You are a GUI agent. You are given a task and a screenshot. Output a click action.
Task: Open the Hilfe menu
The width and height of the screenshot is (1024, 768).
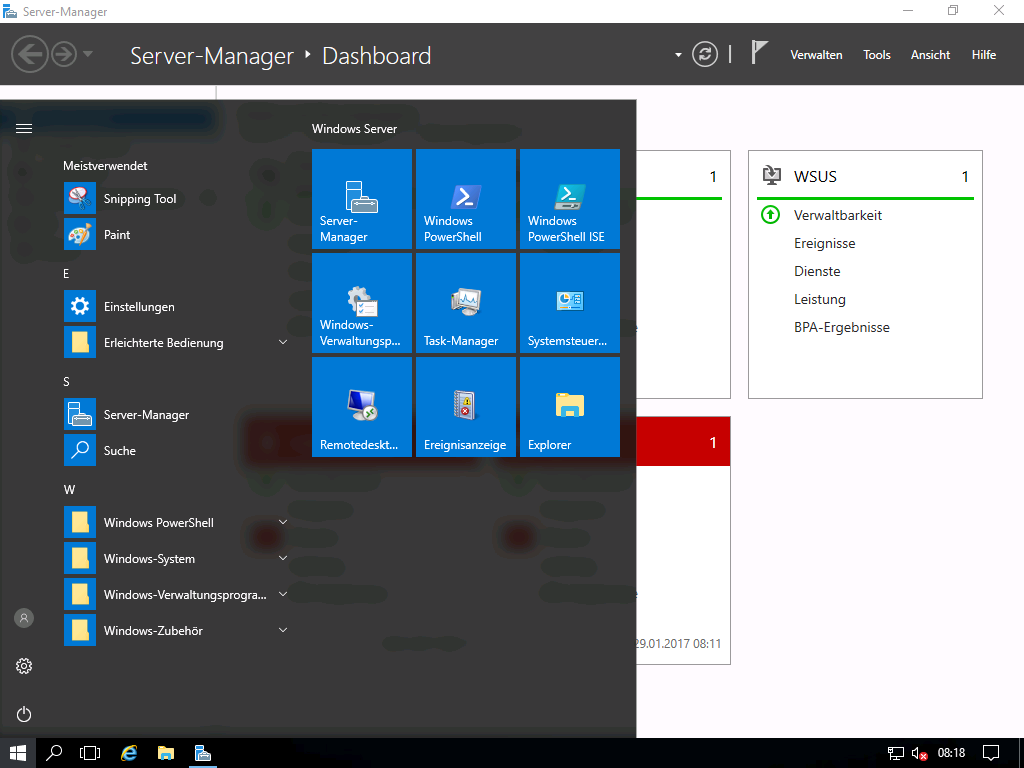[984, 55]
